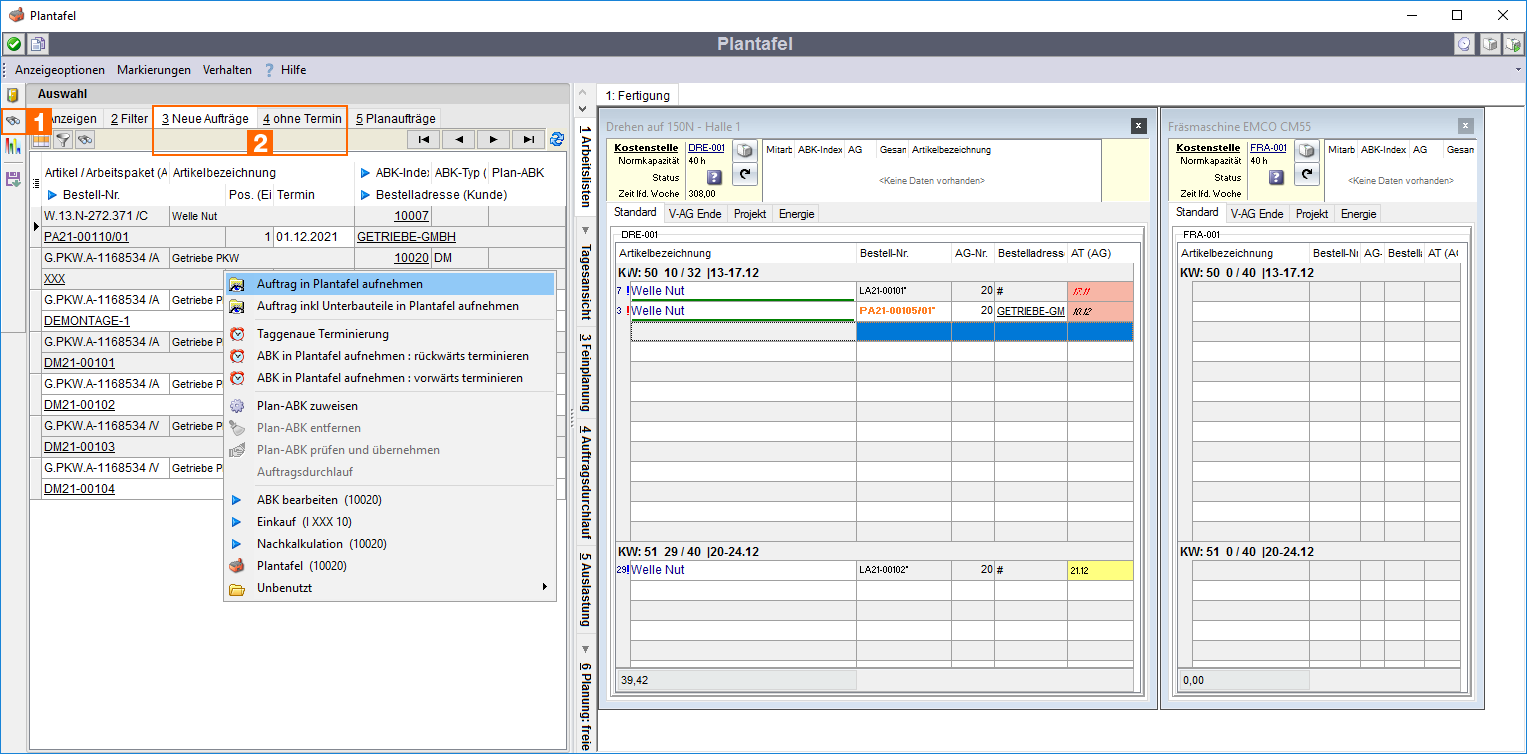Jump to the last record in Auswahl
Screen dimensions: 1527x754
tap(528, 139)
